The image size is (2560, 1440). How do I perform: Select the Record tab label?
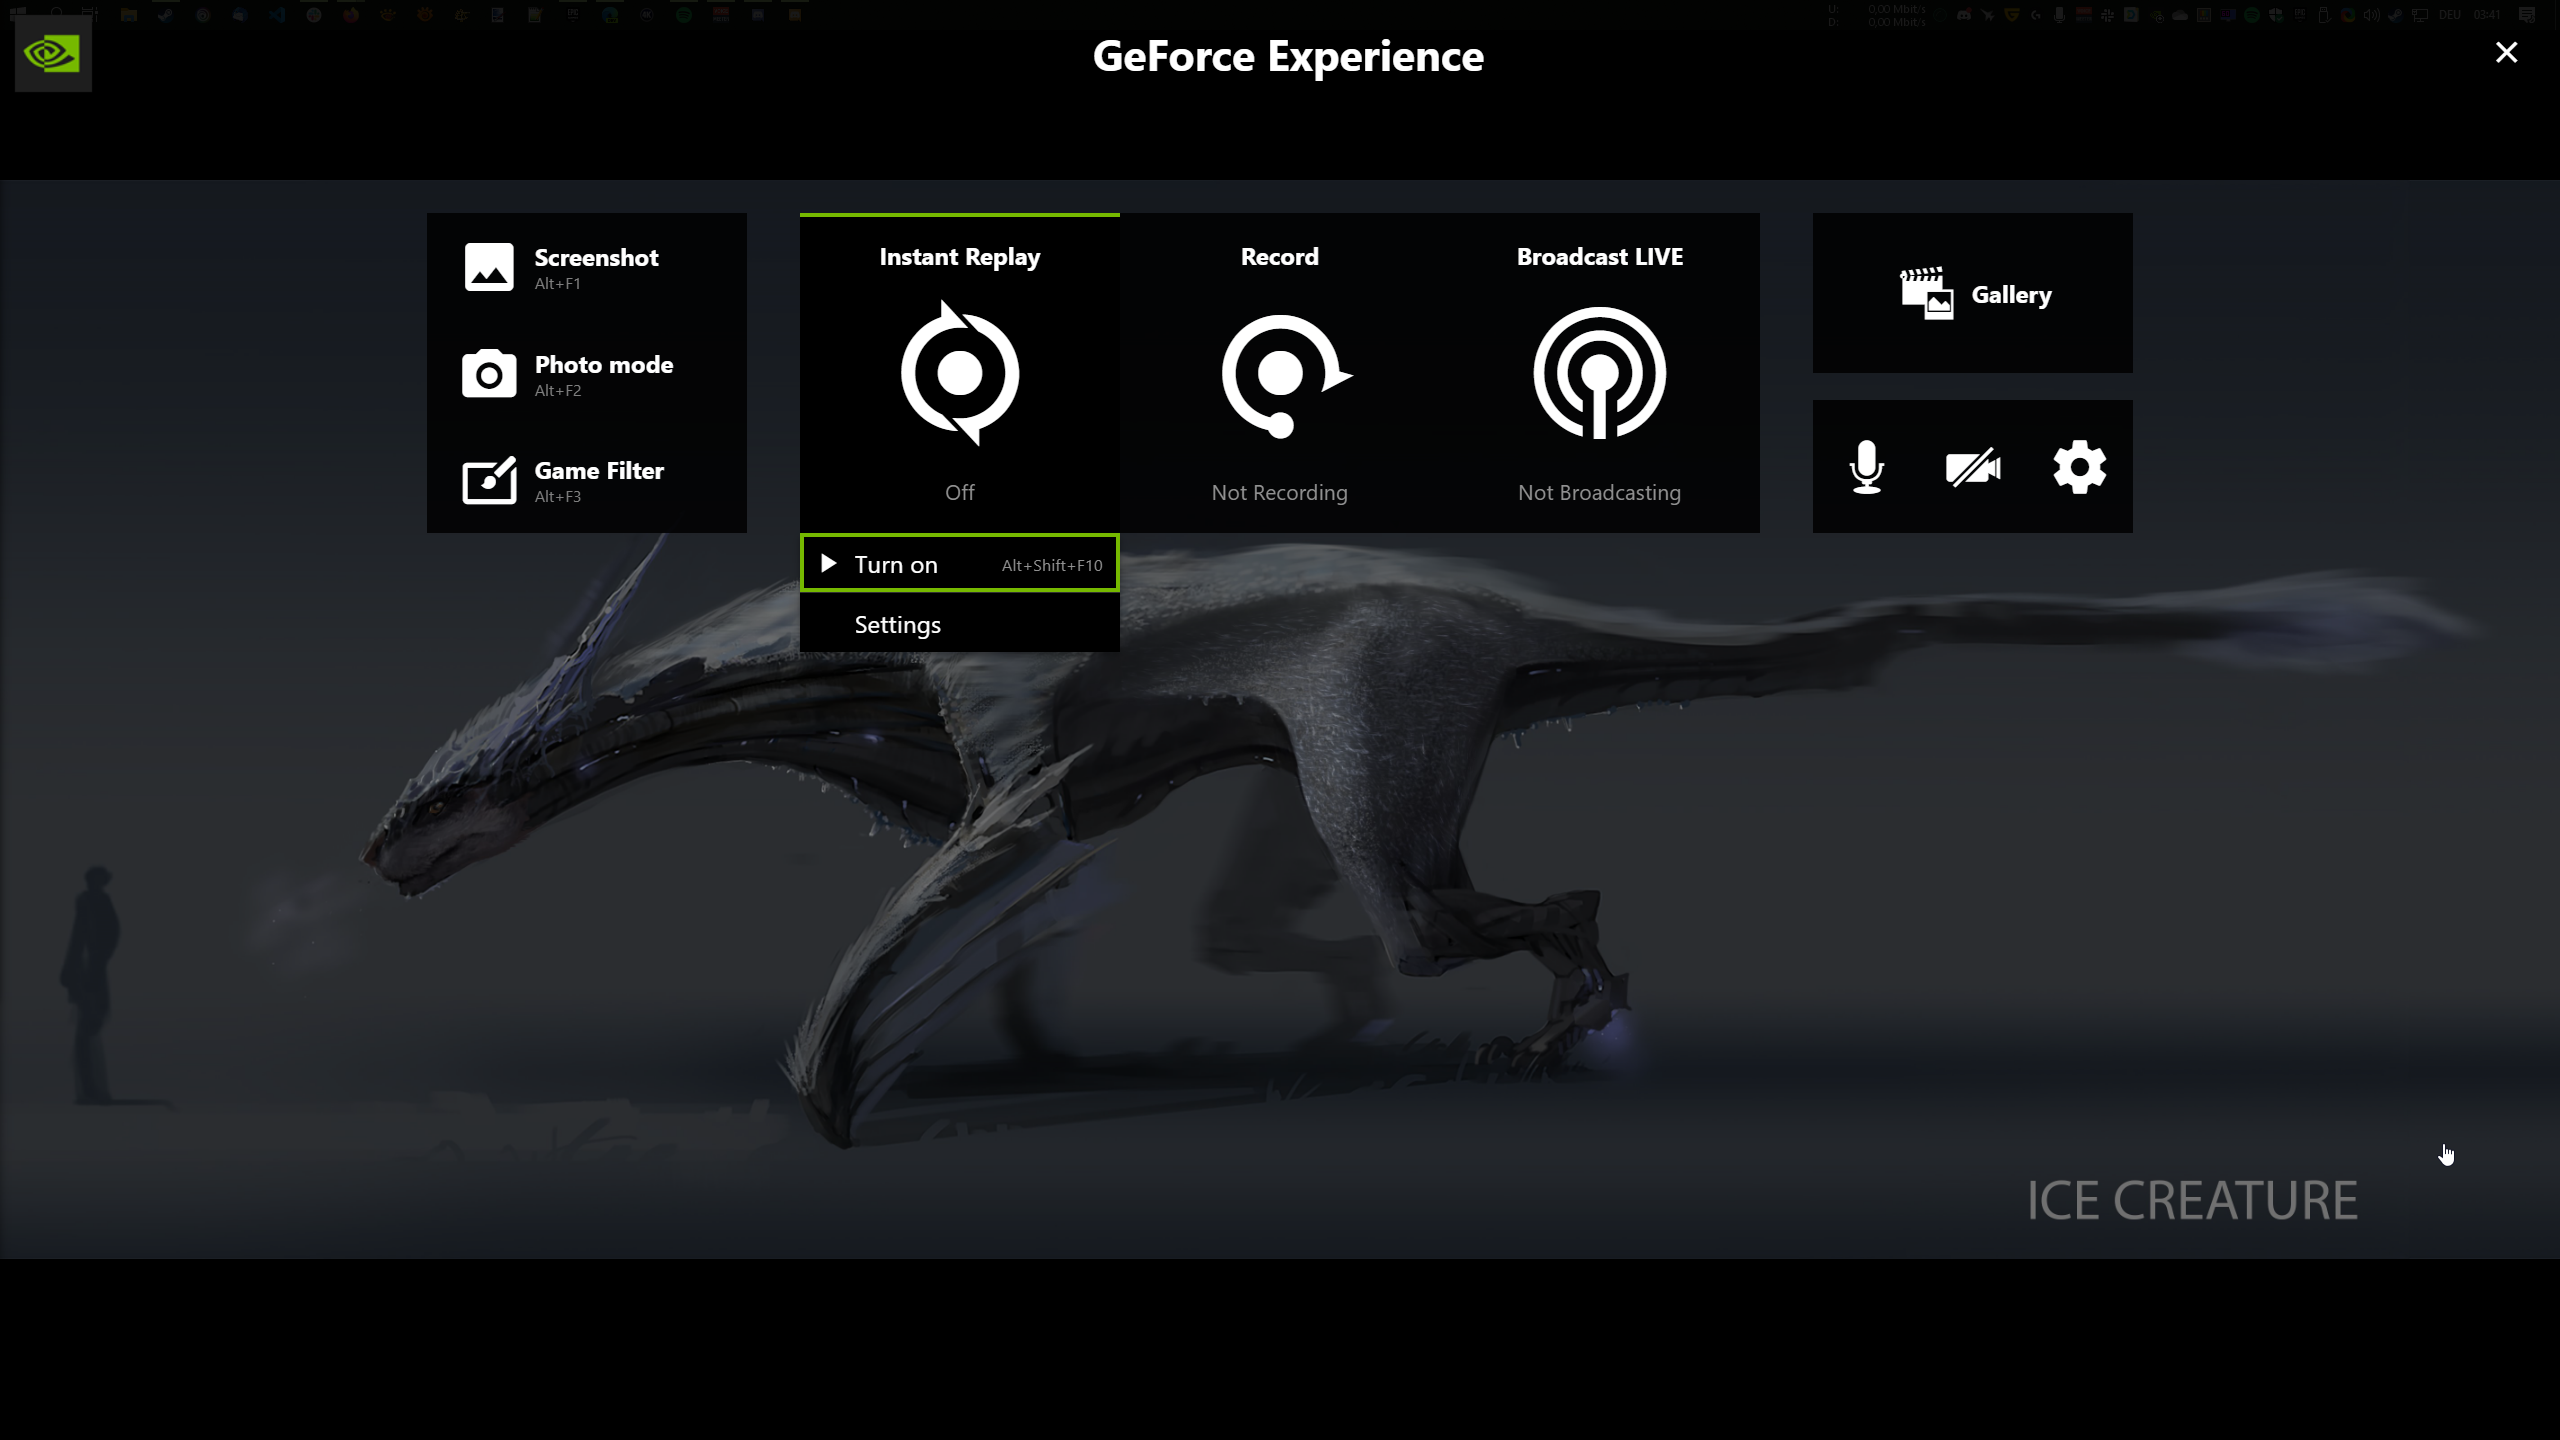pos(1280,257)
